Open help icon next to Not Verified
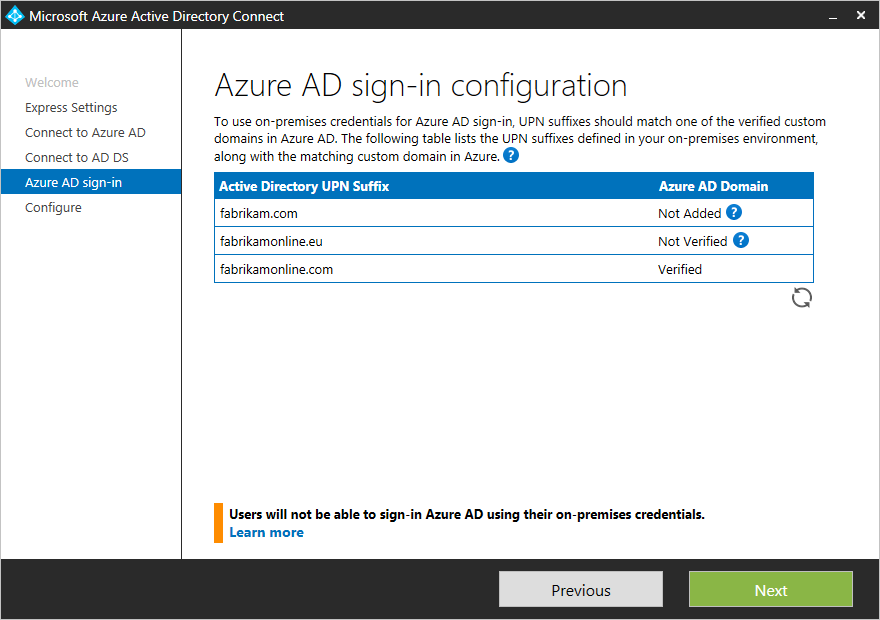Screen dimensions: 880x620 coord(741,240)
